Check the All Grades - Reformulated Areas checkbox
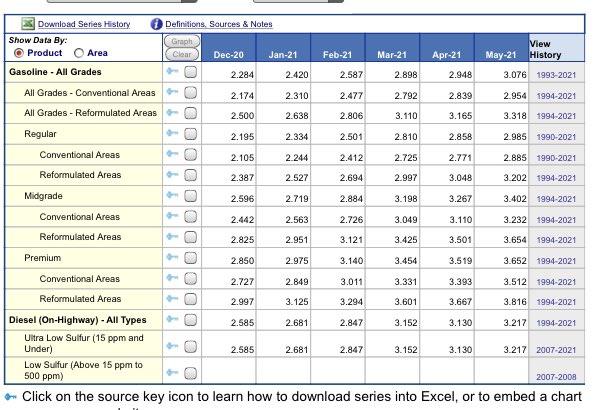The width and height of the screenshot is (609, 410). tap(190, 113)
